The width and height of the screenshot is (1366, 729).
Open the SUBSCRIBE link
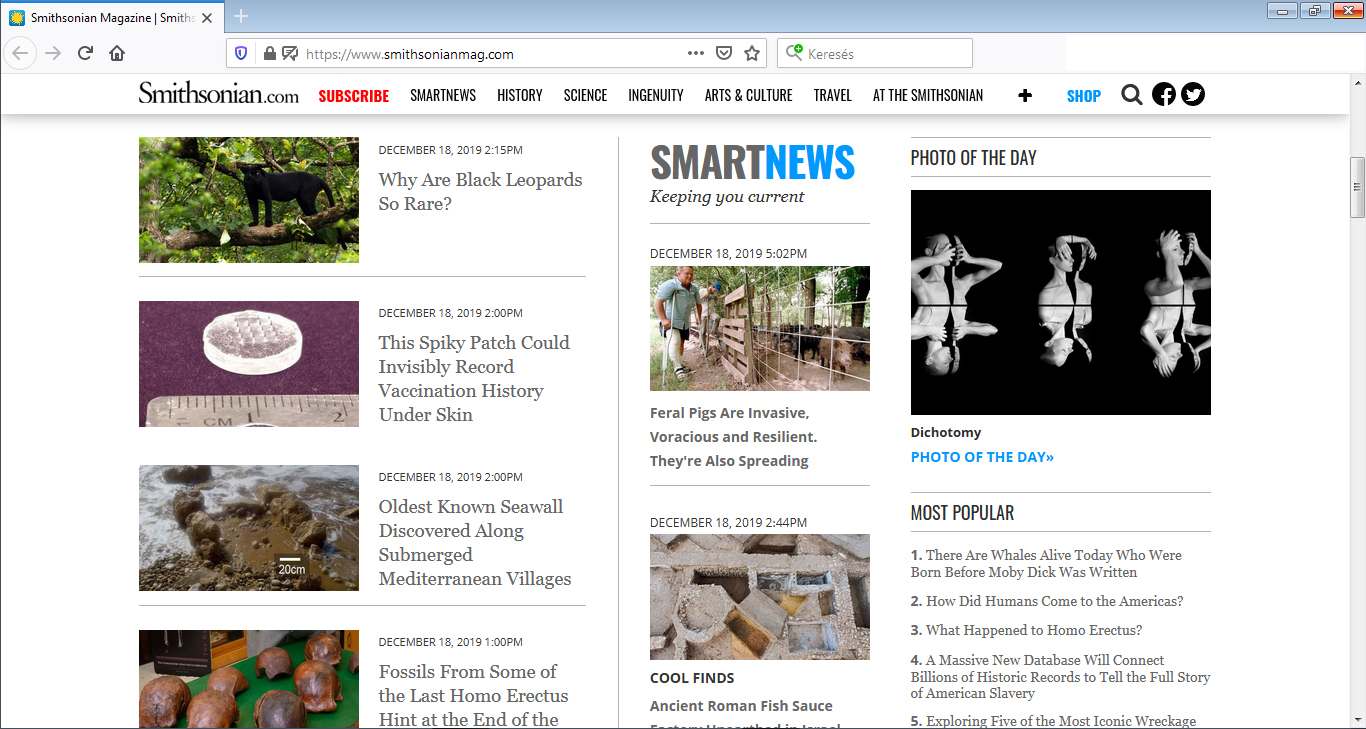click(354, 96)
